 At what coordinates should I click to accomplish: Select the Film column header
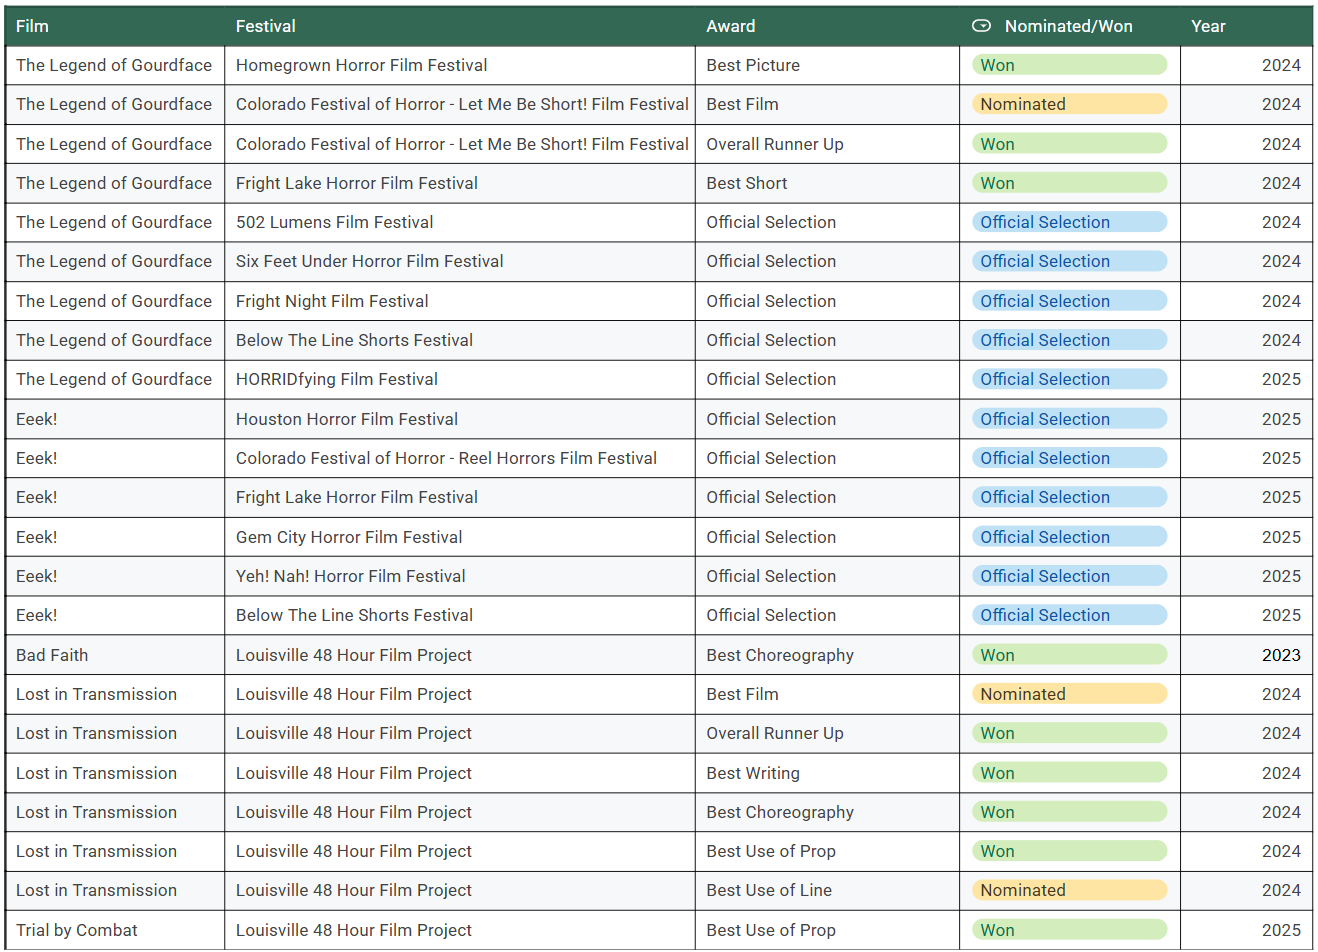pos(115,26)
